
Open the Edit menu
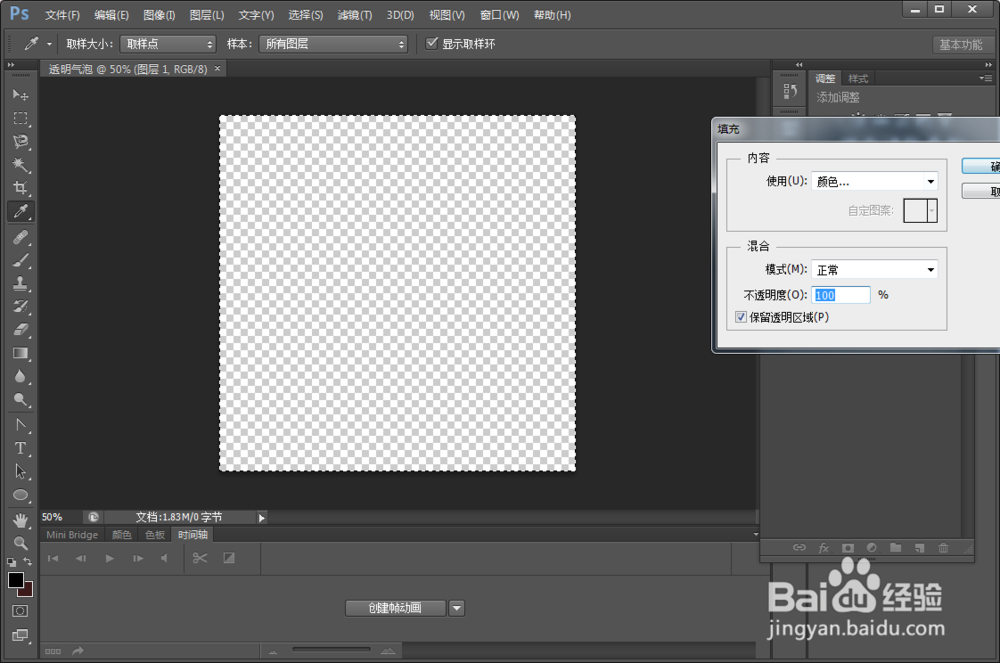pyautogui.click(x=112, y=15)
